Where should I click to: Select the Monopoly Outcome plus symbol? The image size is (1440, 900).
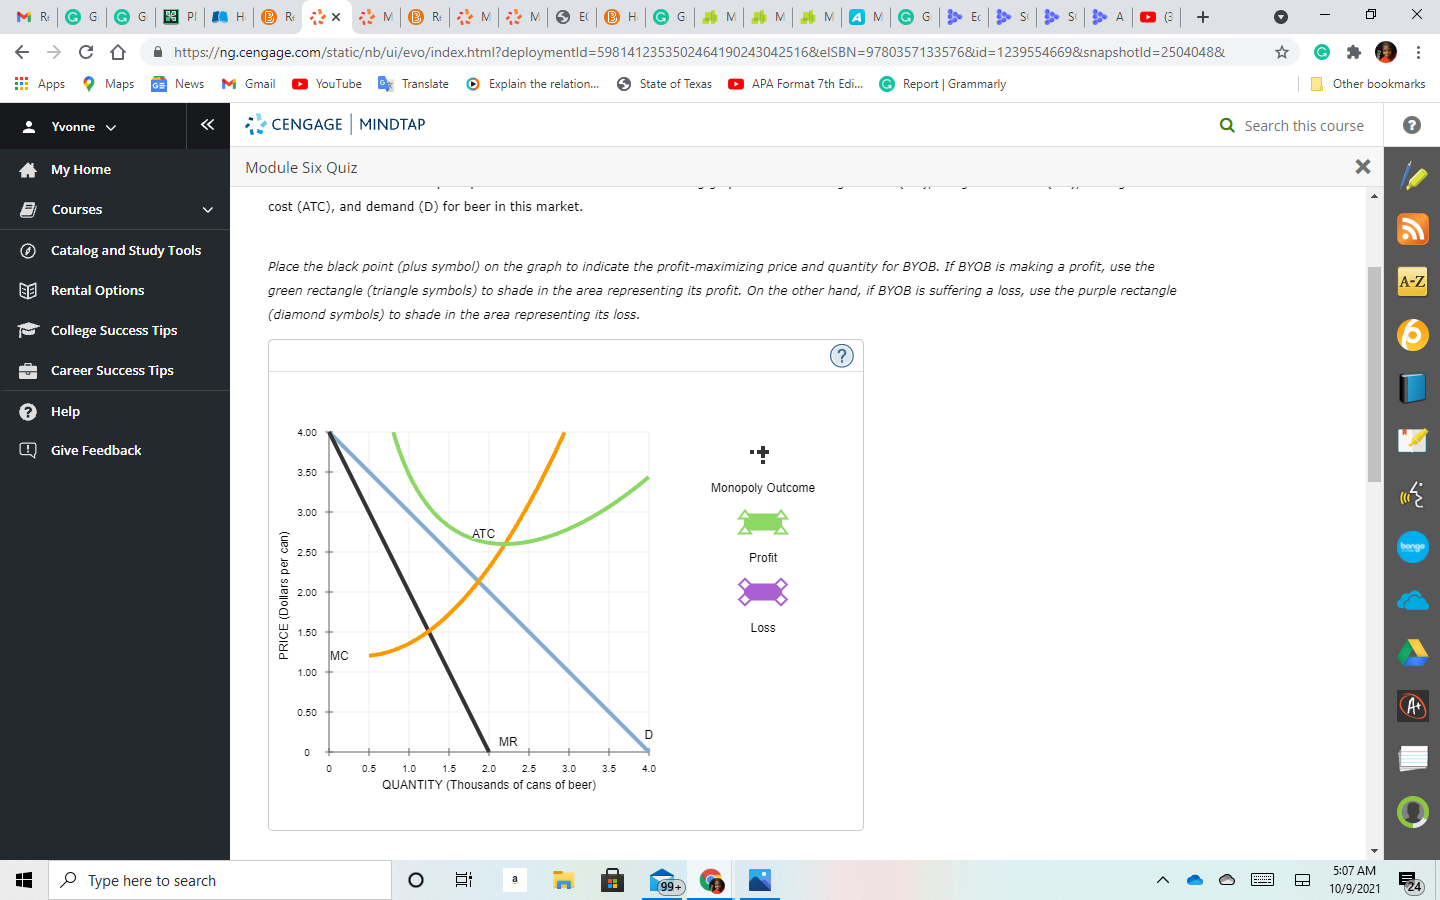click(x=761, y=453)
